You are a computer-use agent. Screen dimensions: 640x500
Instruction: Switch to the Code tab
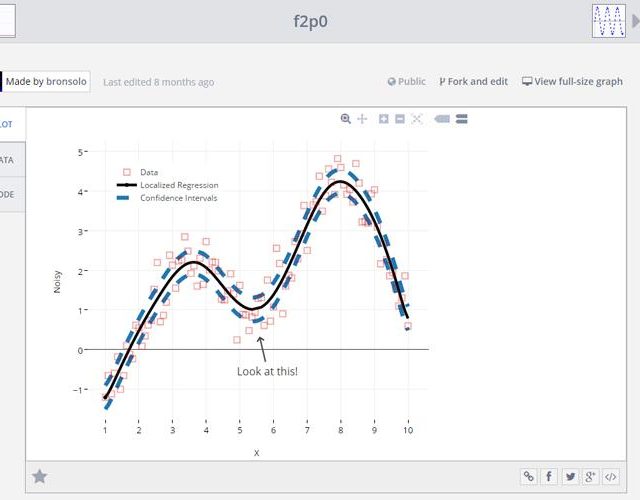[x=12, y=194]
